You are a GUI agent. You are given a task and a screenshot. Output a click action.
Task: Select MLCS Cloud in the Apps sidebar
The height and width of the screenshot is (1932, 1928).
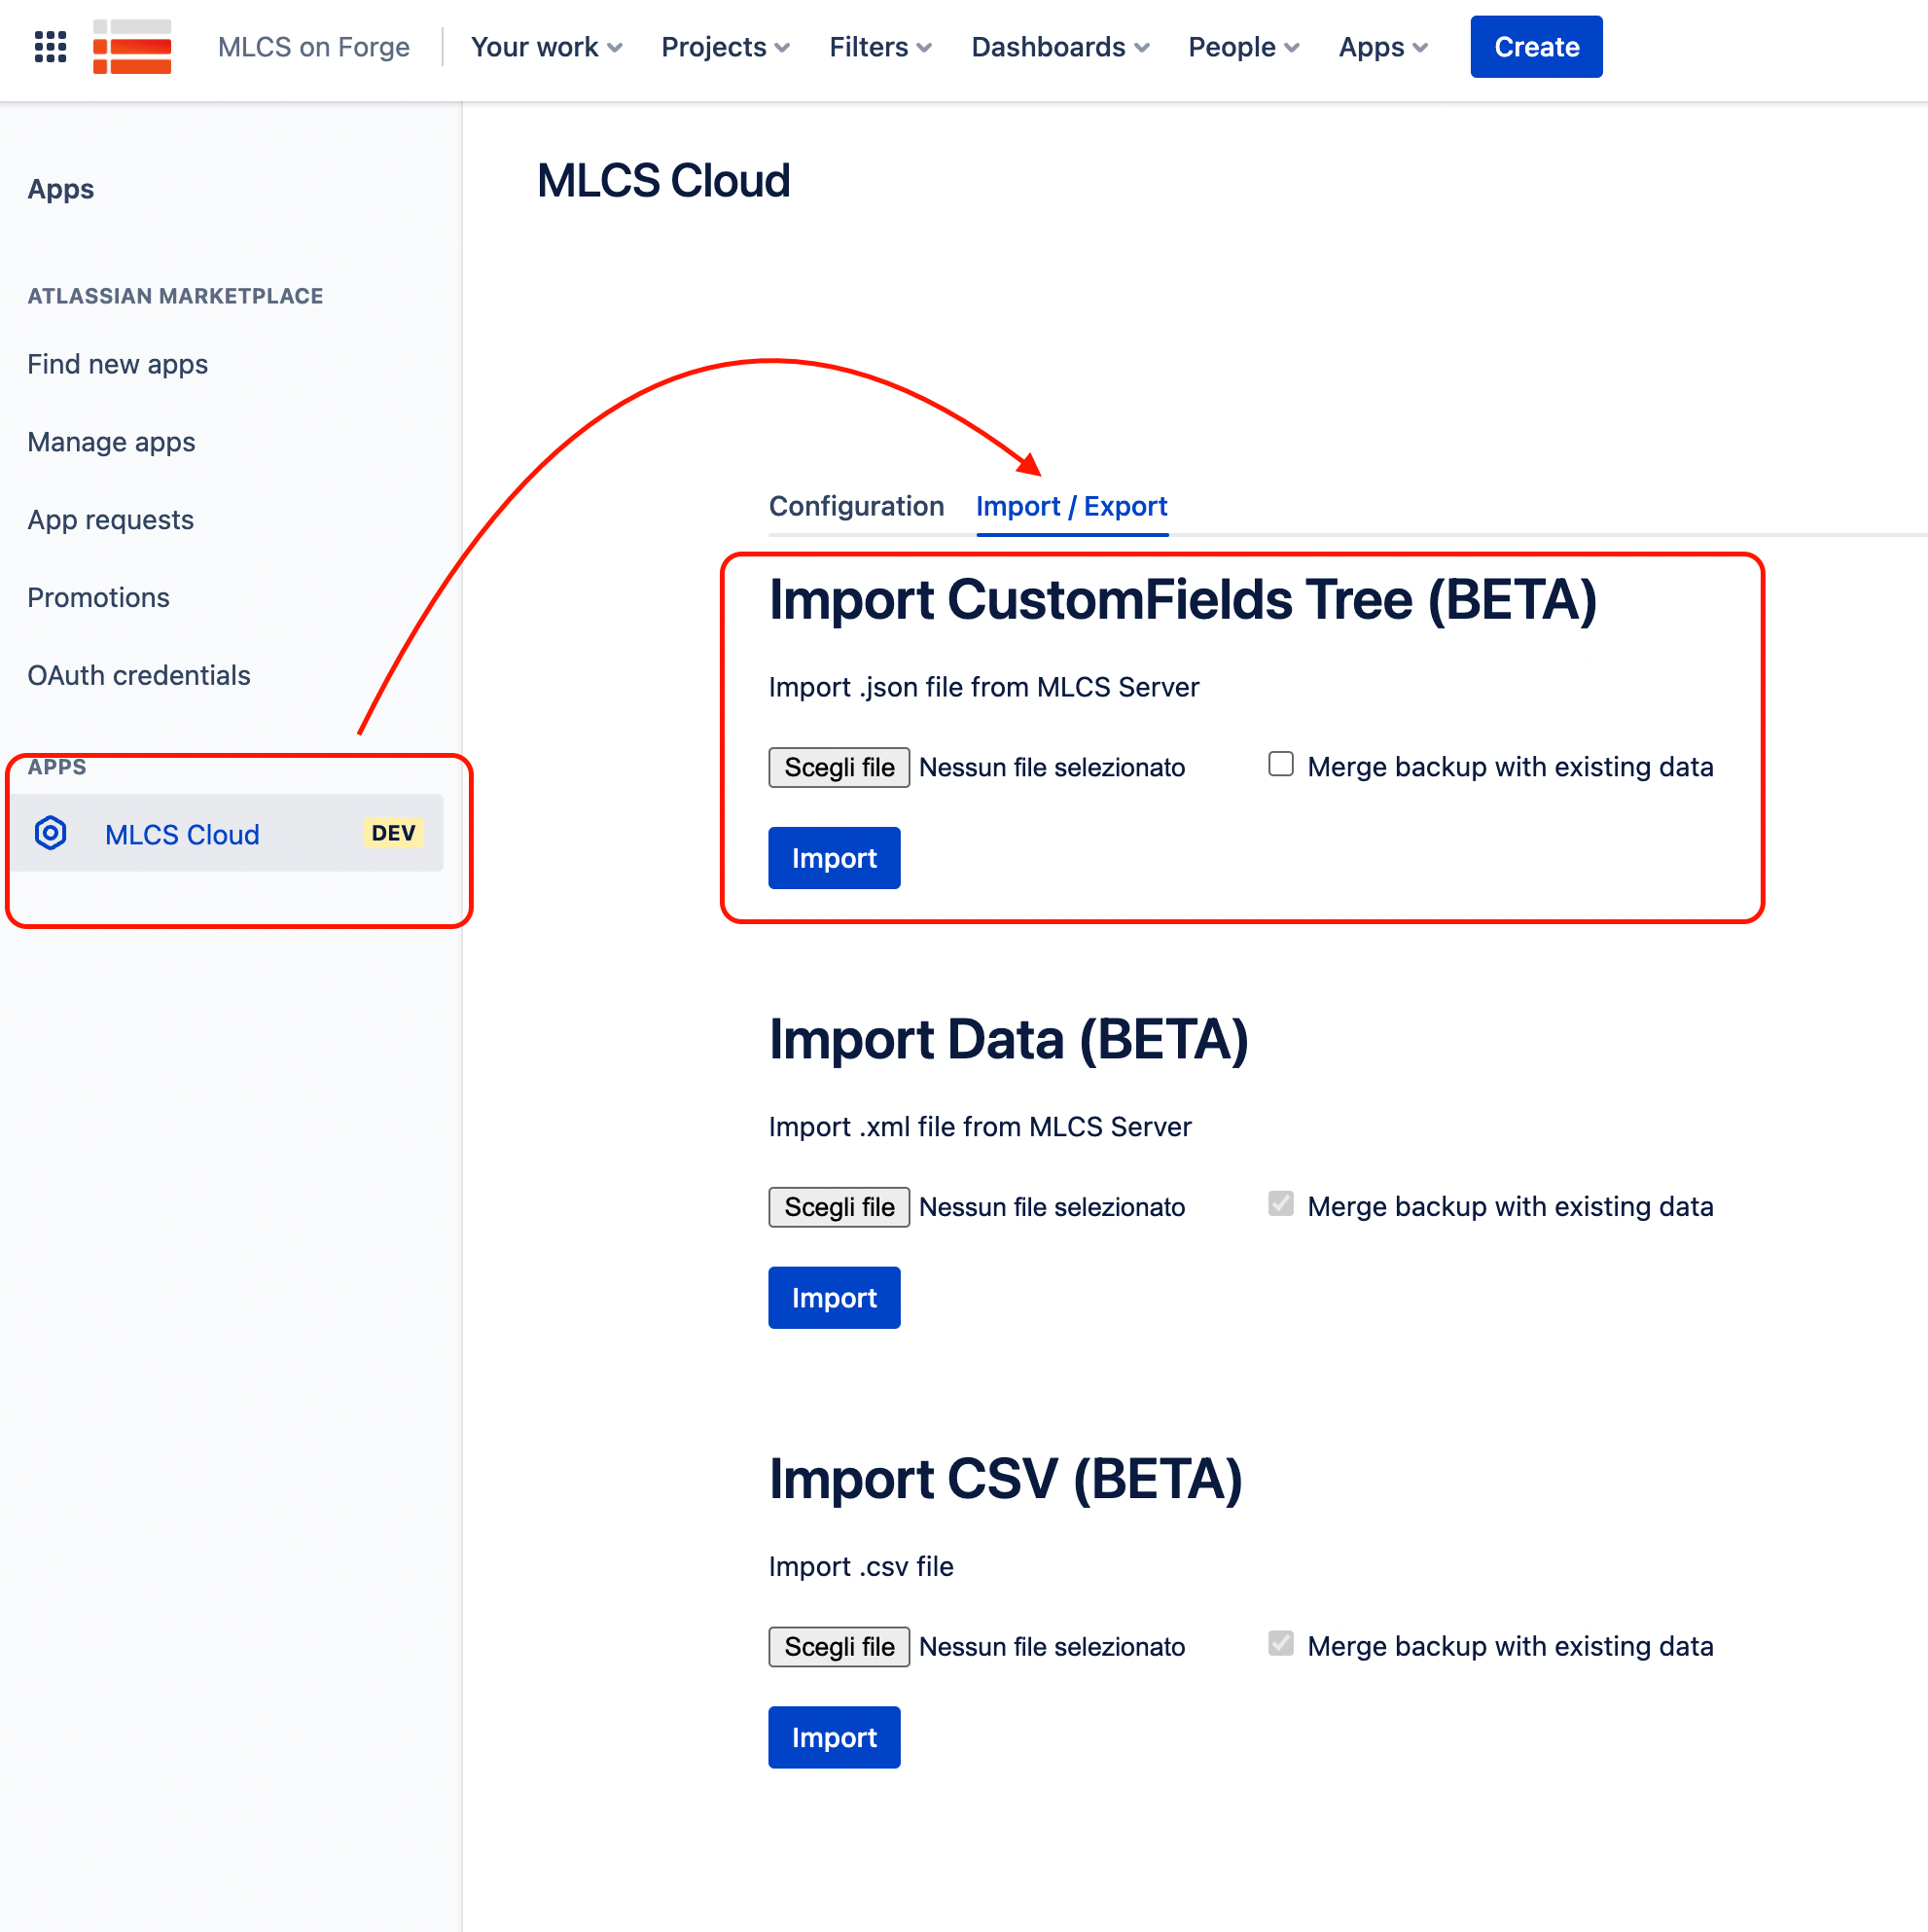[227, 833]
